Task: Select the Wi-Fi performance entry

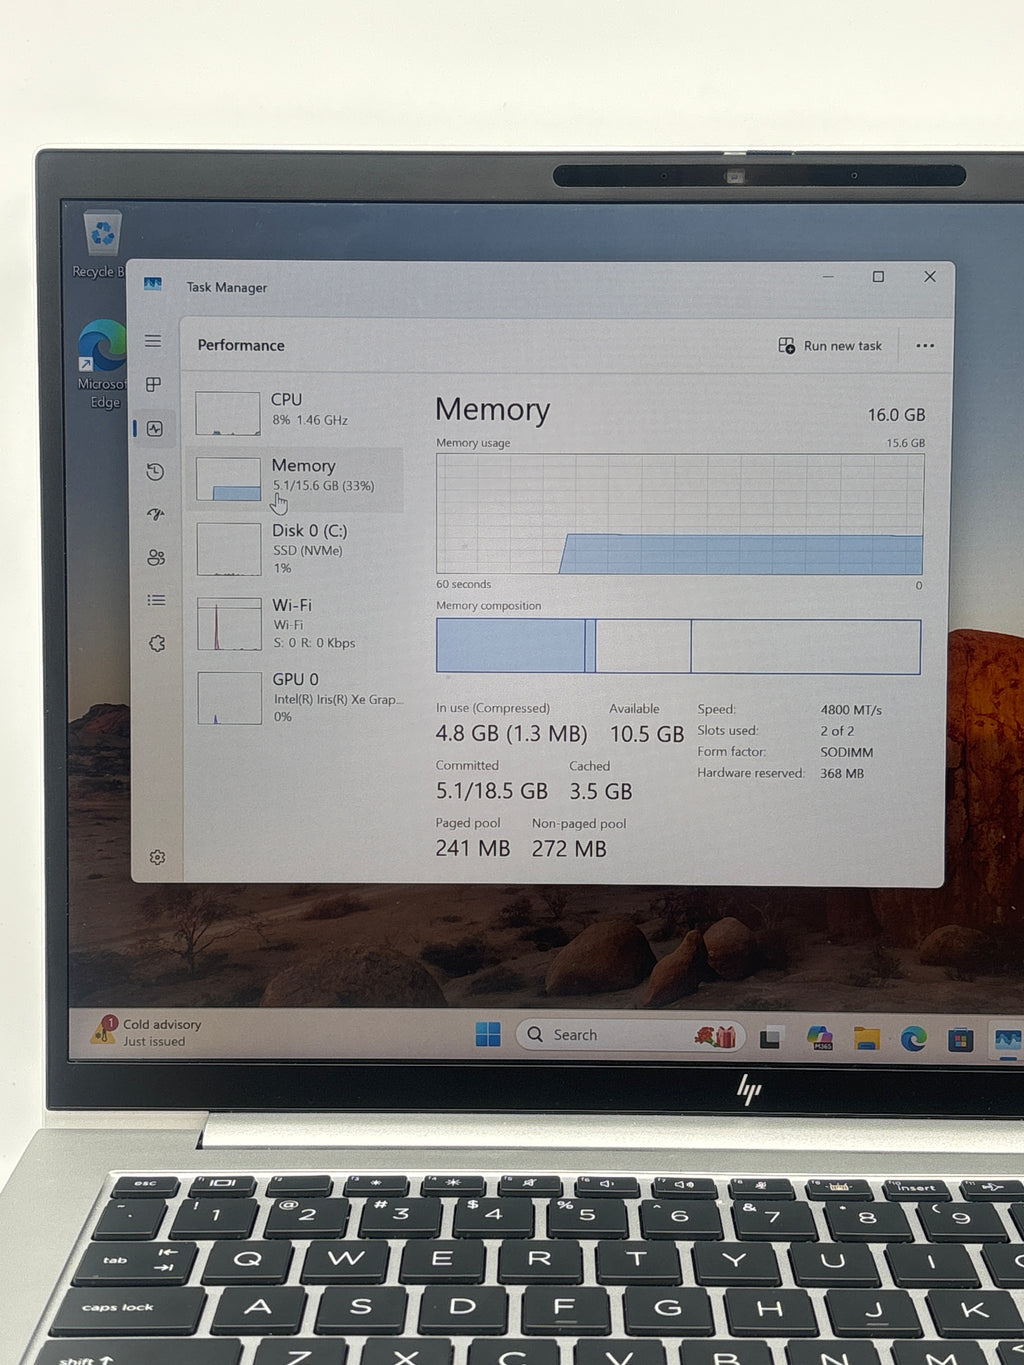Action: click(x=298, y=623)
